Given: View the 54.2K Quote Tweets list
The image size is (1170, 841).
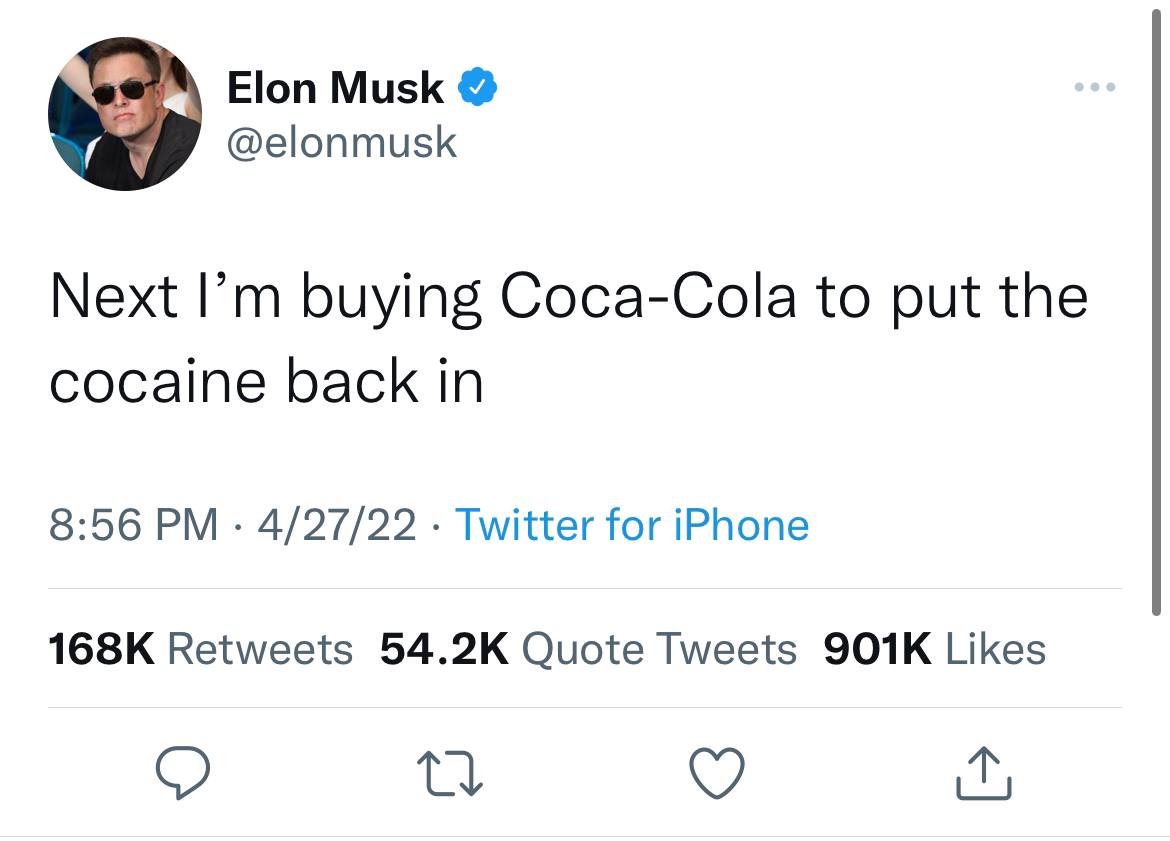Looking at the screenshot, I should pyautogui.click(x=588, y=648).
